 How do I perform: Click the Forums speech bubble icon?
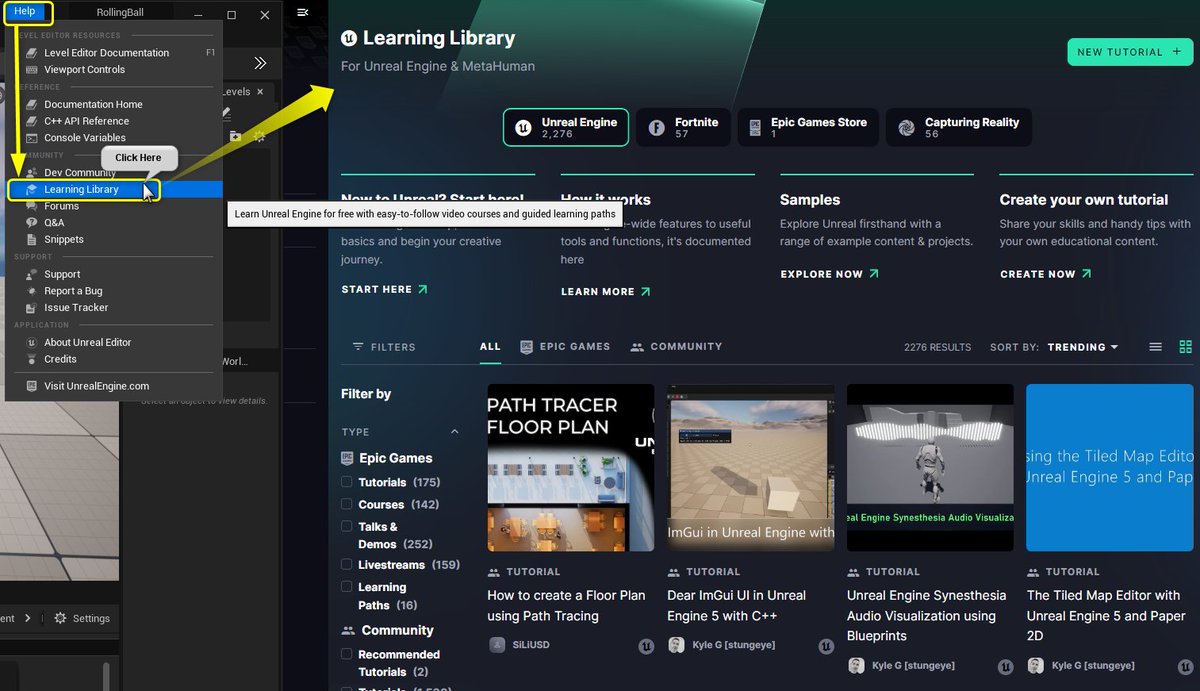click(32, 206)
